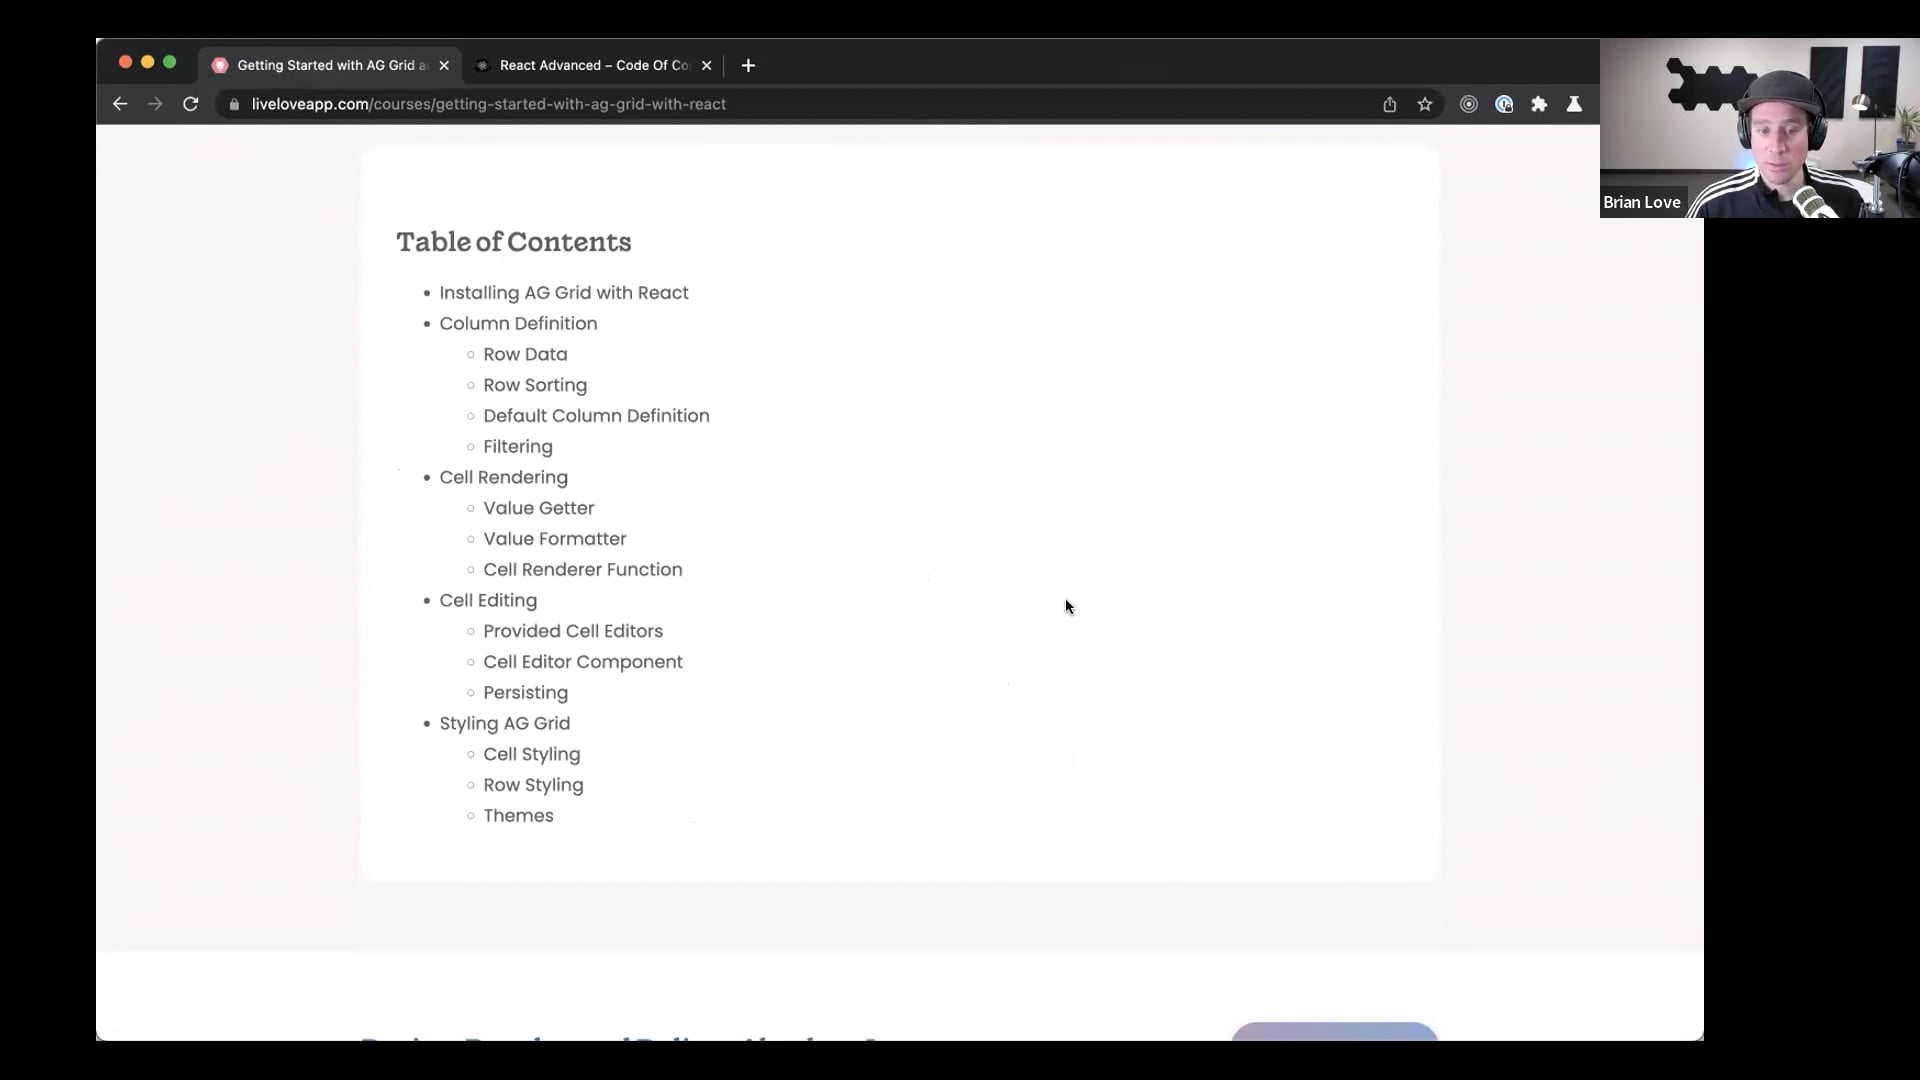Jump to Cell Renderer Function link
The height and width of the screenshot is (1080, 1920).
(x=582, y=570)
